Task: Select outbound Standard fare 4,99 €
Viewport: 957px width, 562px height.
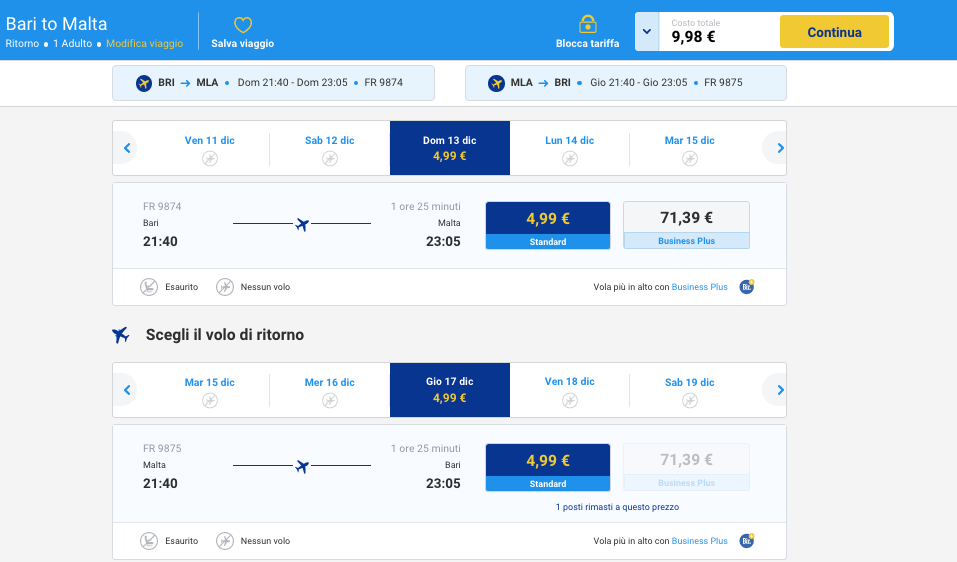Action: [547, 225]
